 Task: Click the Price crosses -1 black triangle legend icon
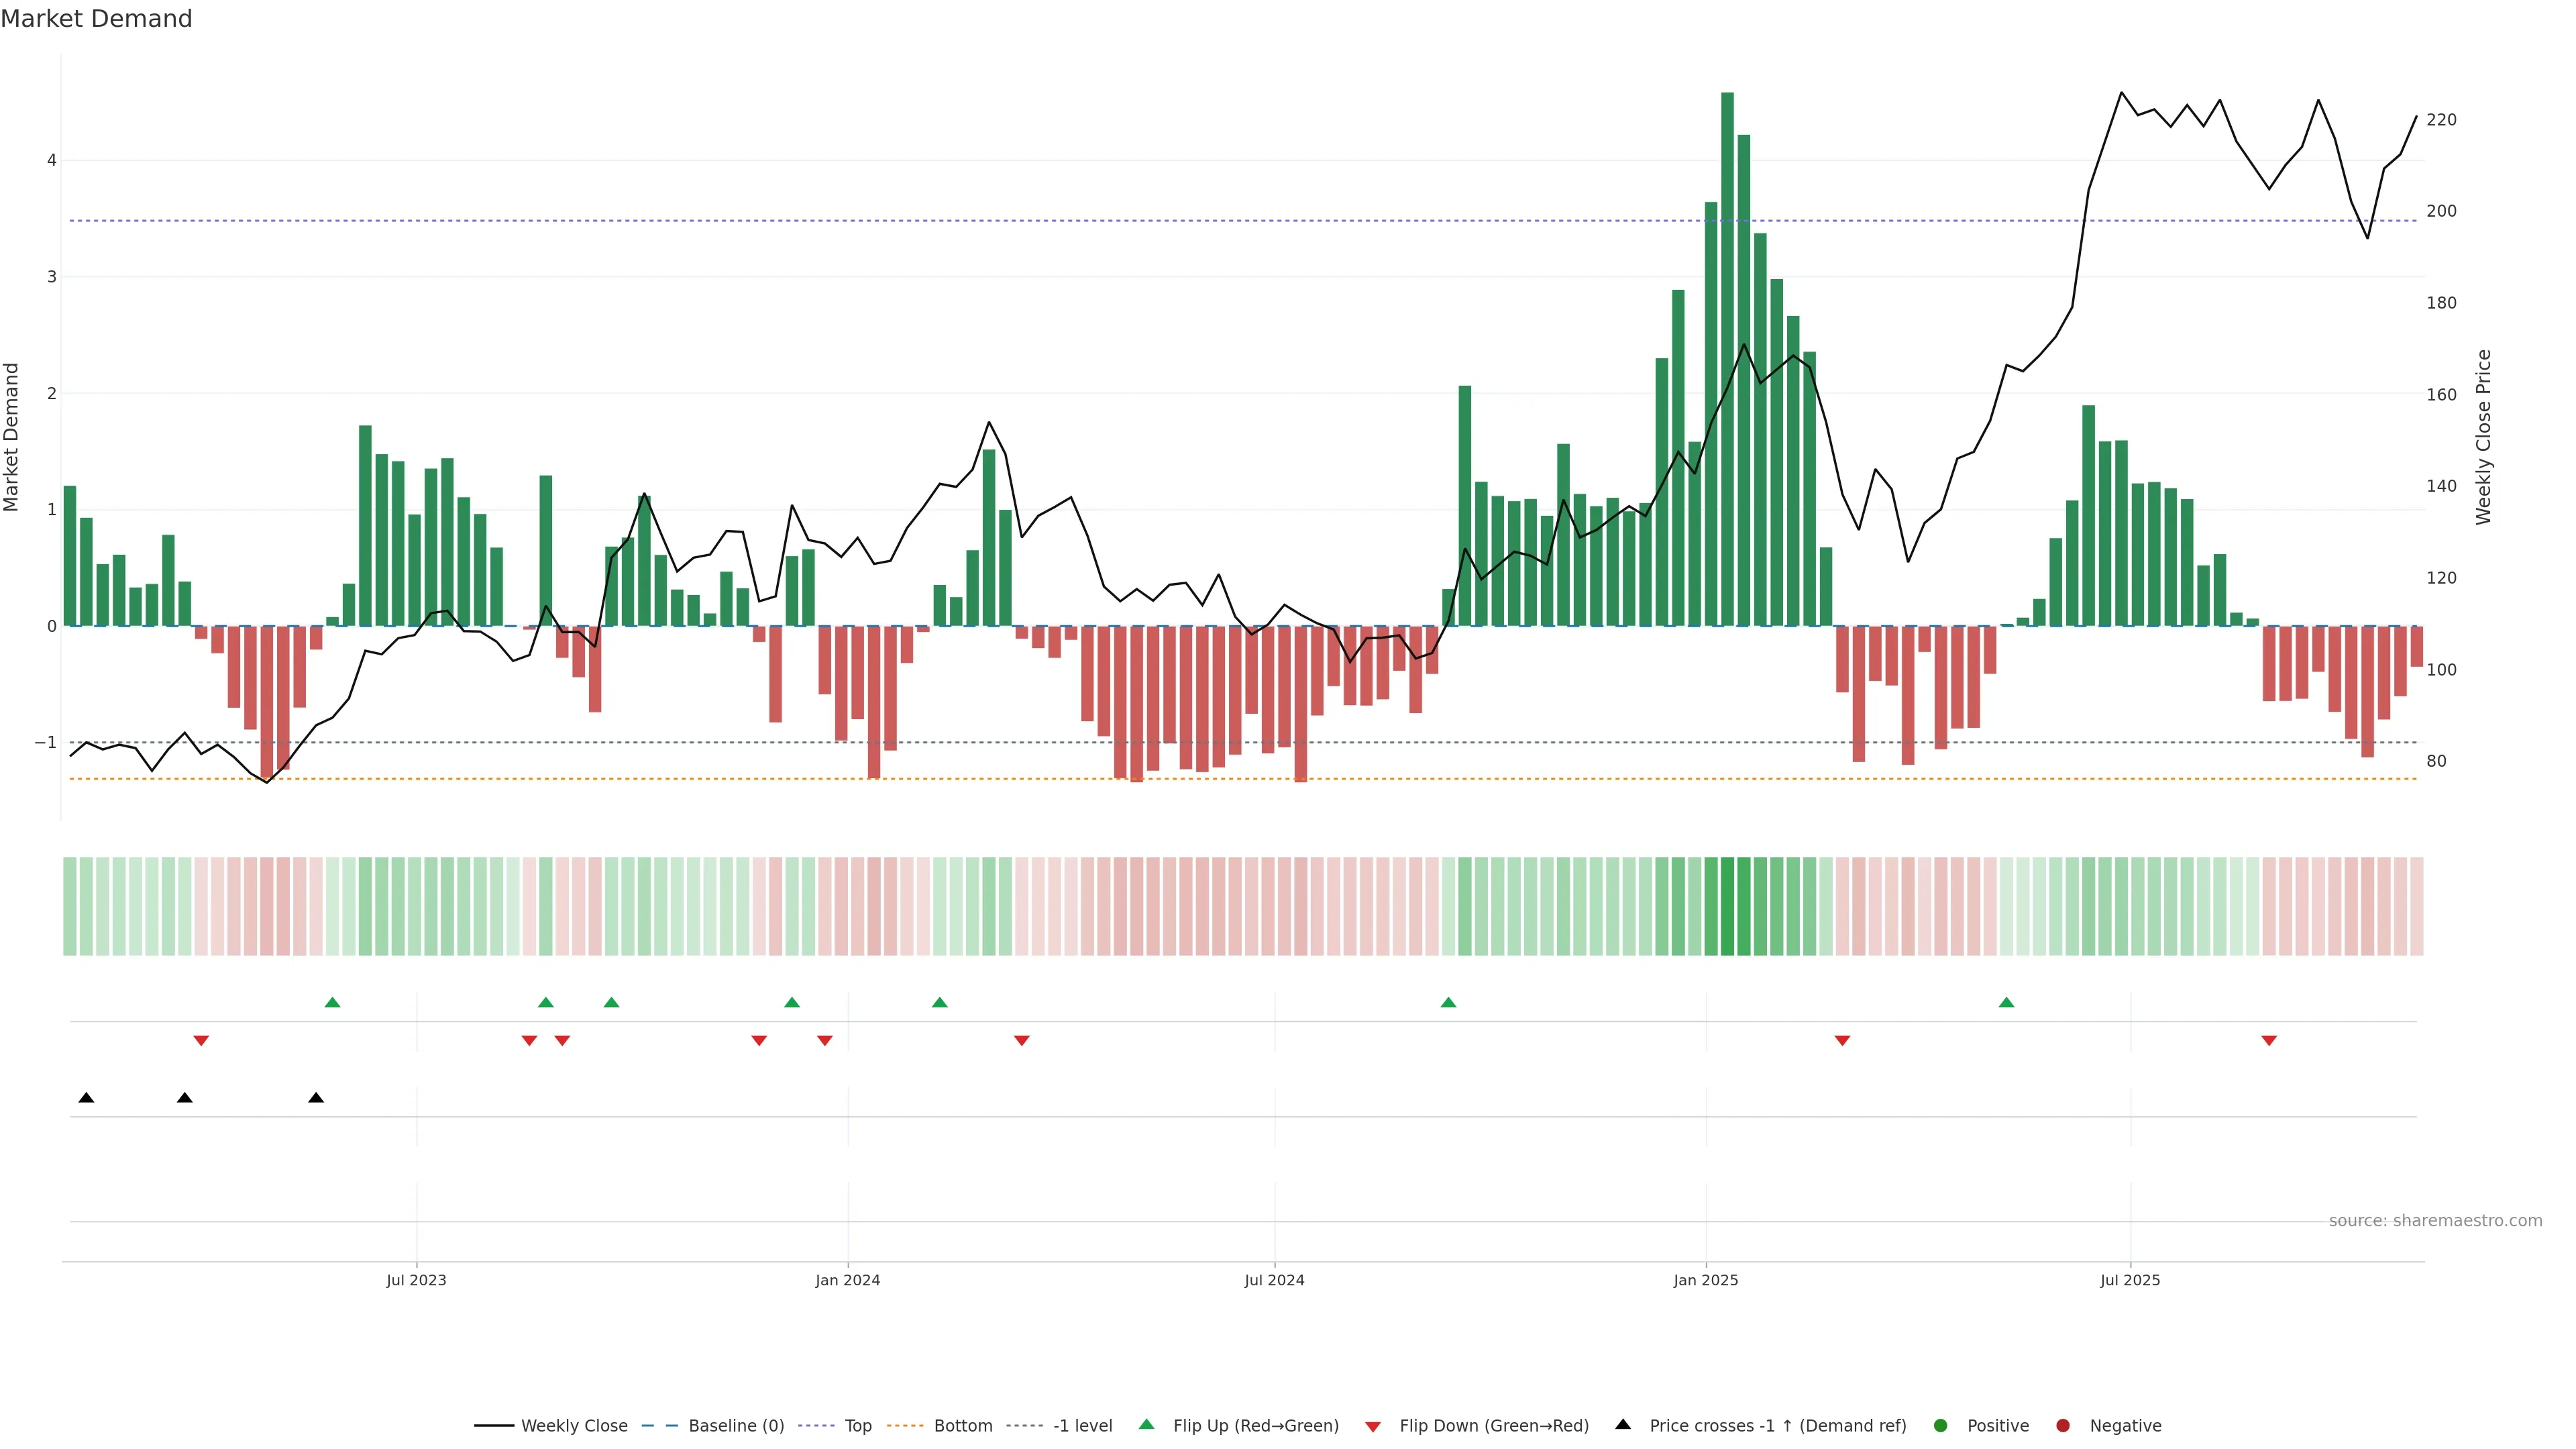click(x=1623, y=1424)
